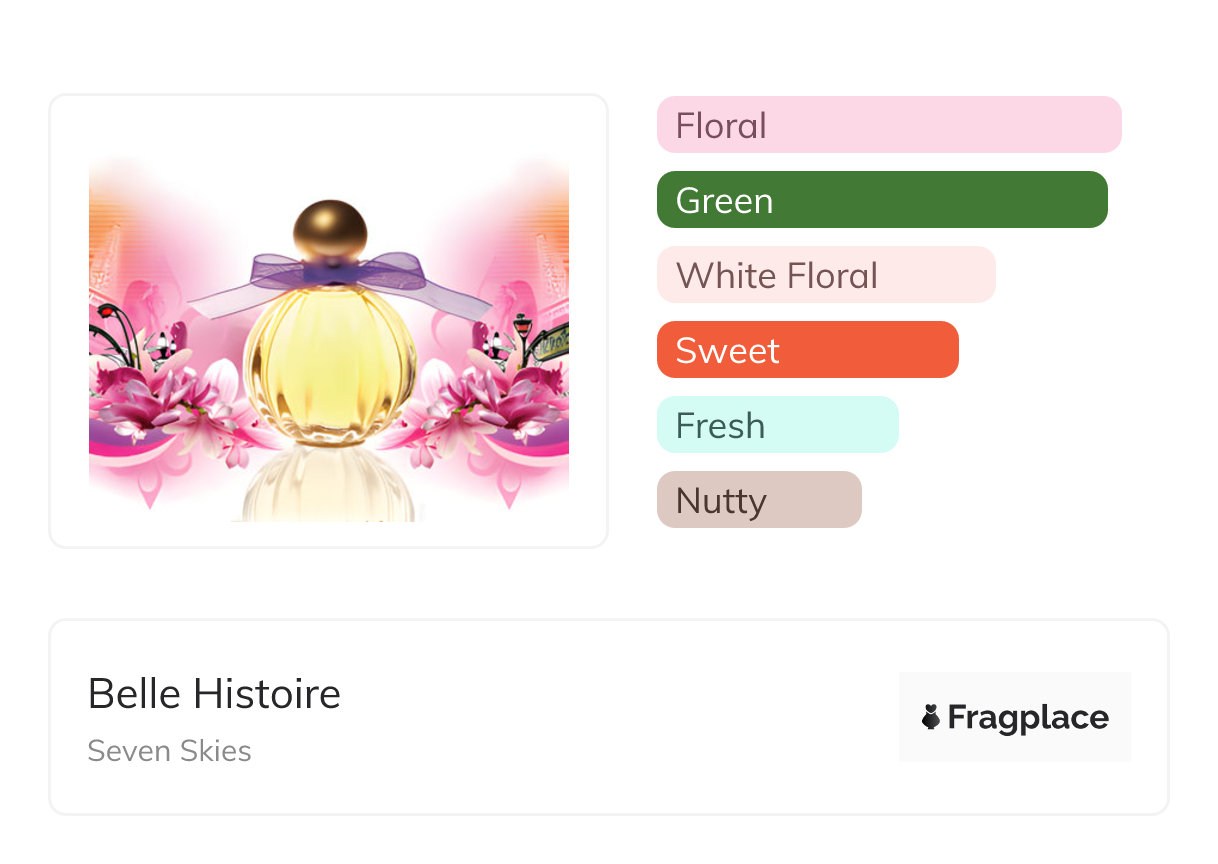This screenshot has width=1218, height=864.
Task: Open the Belle Histoire perfume title
Action: [214, 693]
